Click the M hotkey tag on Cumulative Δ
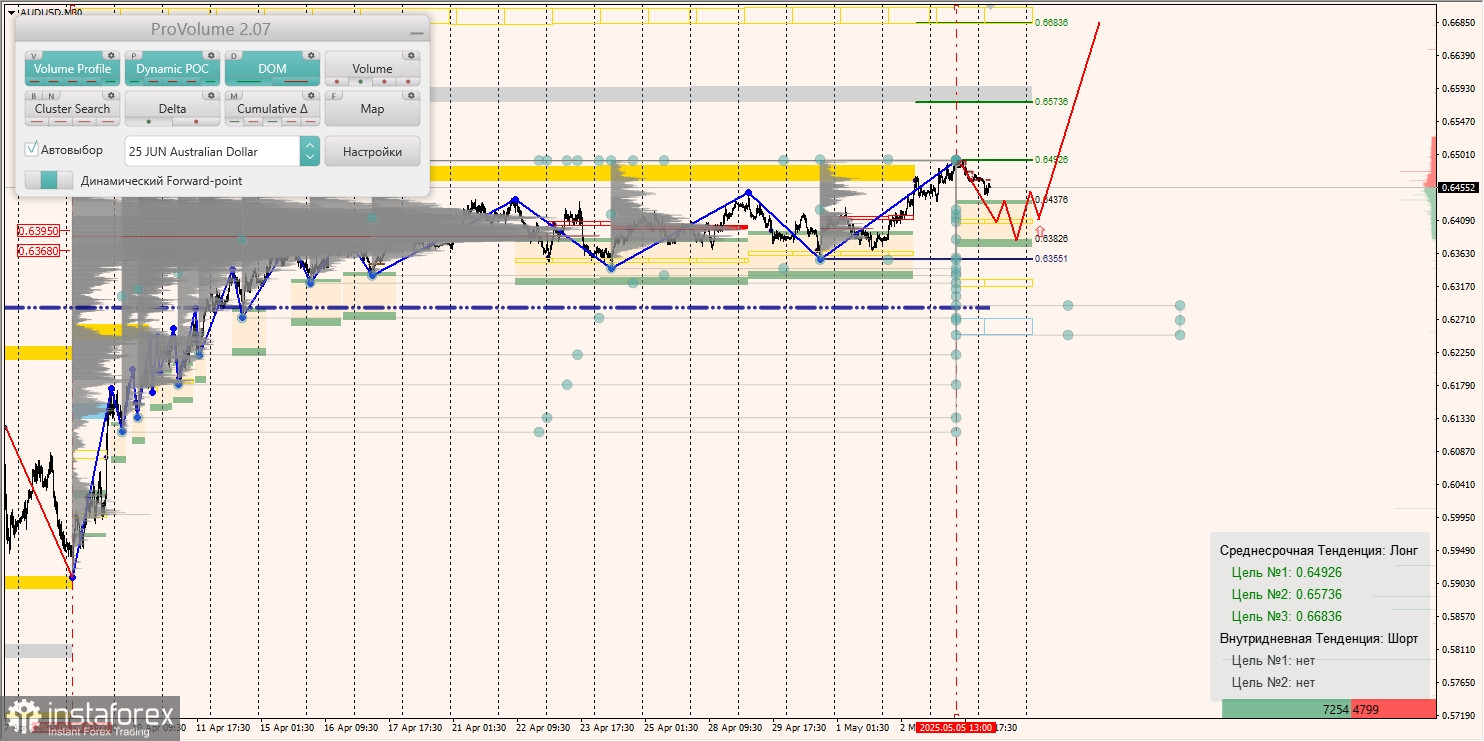The width and height of the screenshot is (1484, 741). click(x=234, y=96)
